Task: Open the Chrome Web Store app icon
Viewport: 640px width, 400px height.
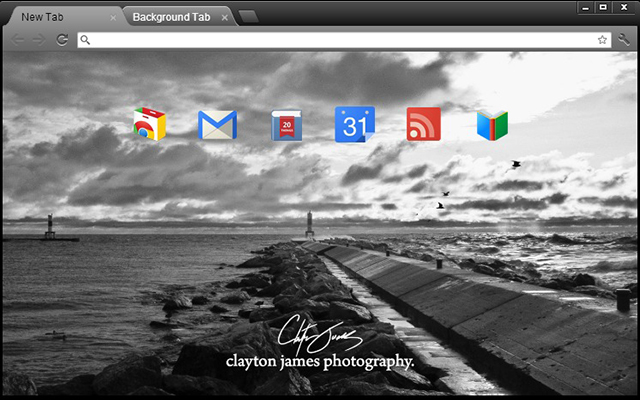Action: (x=150, y=124)
